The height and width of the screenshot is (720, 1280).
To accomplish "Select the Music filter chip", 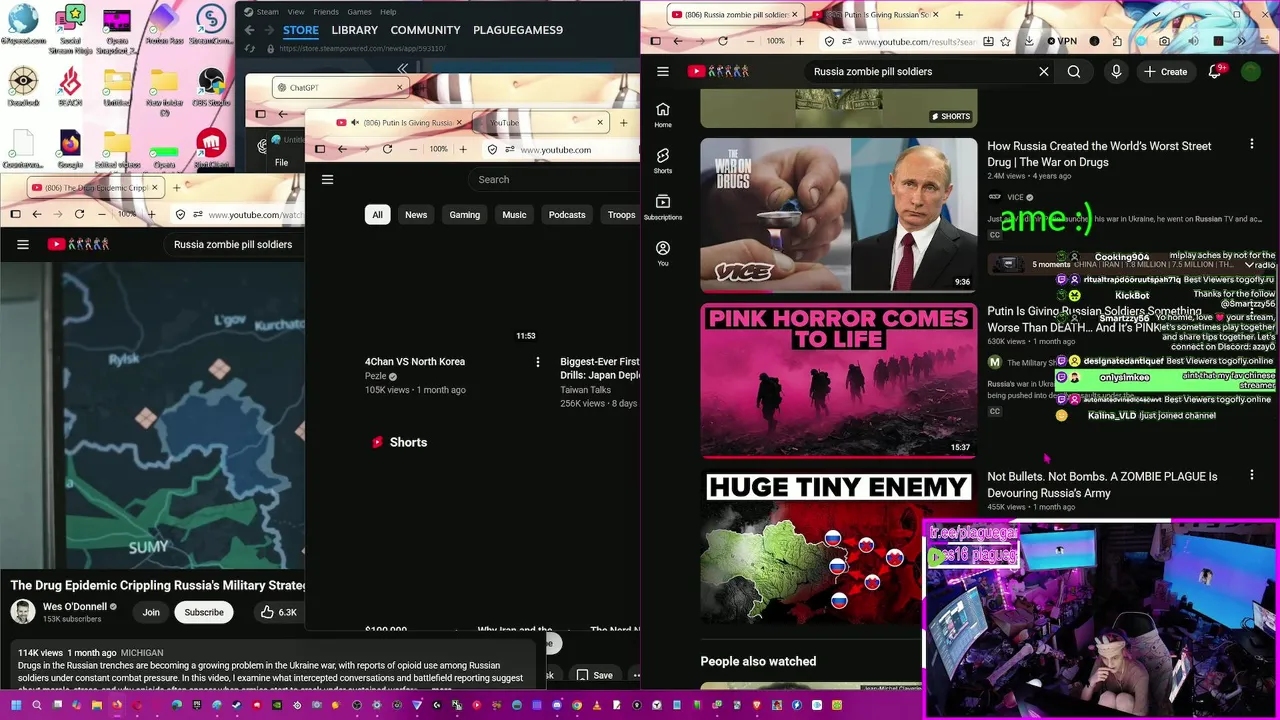I will coord(514,214).
